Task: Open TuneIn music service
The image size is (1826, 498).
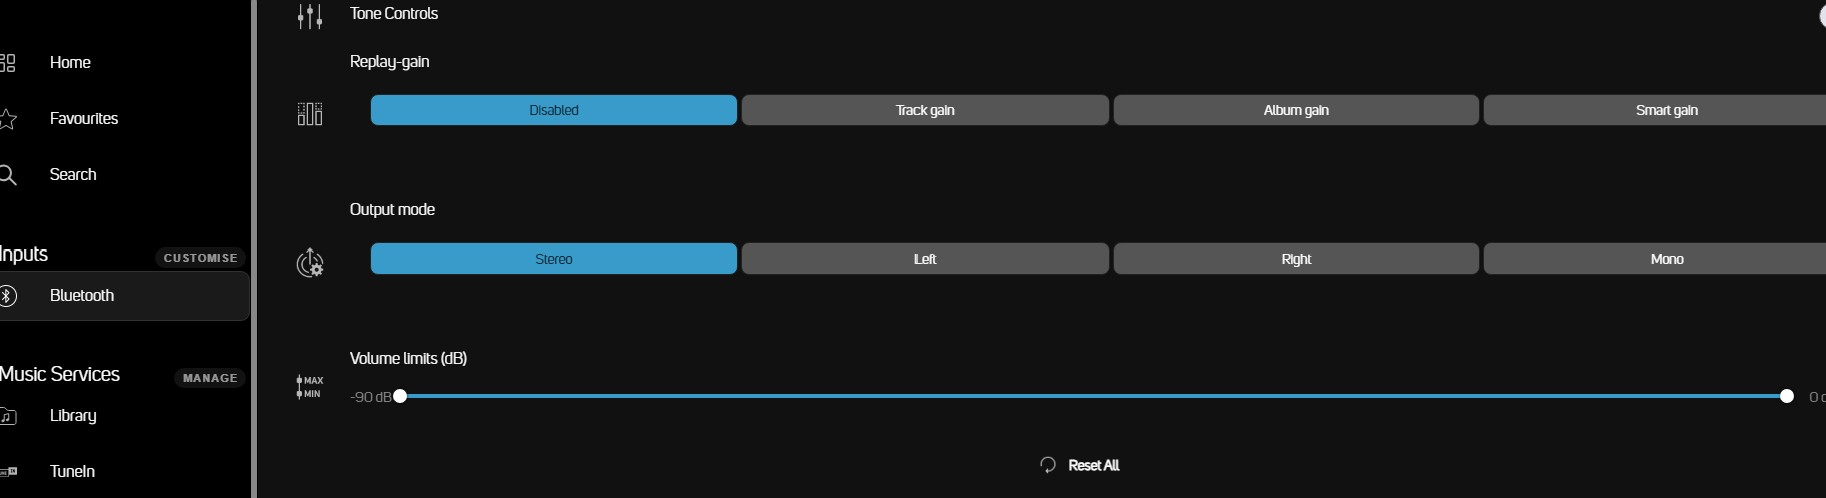Action: [x=72, y=471]
